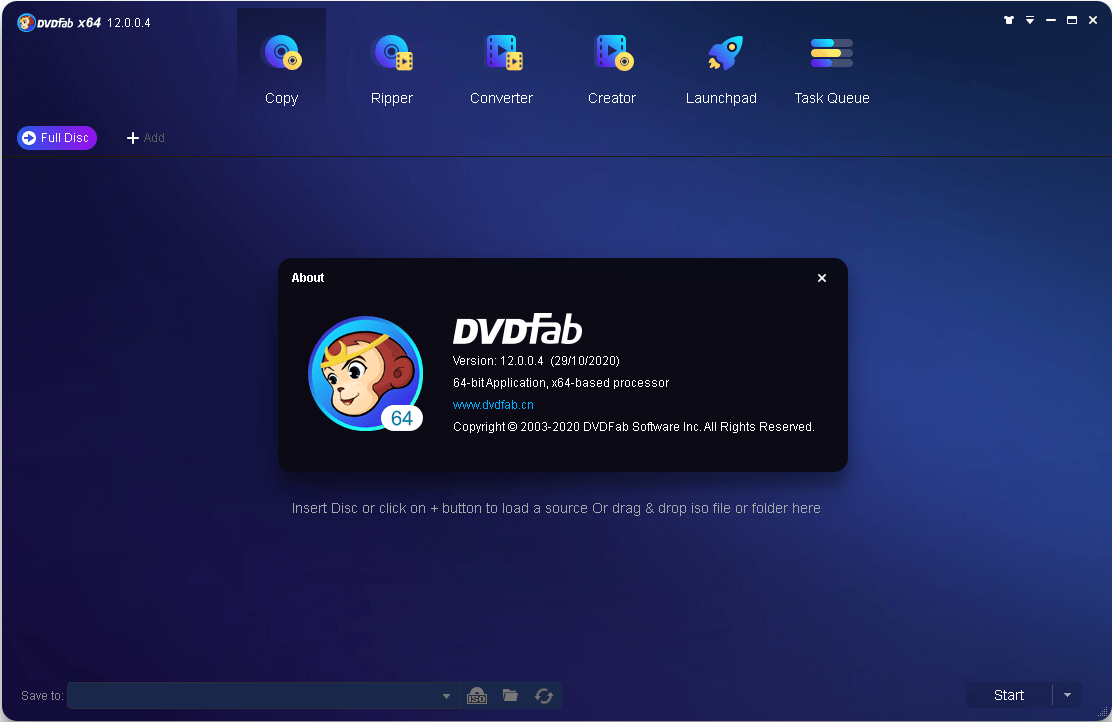This screenshot has height=722, width=1112.
Task: Click the DVDFab wordmark in About dialog
Action: click(517, 328)
